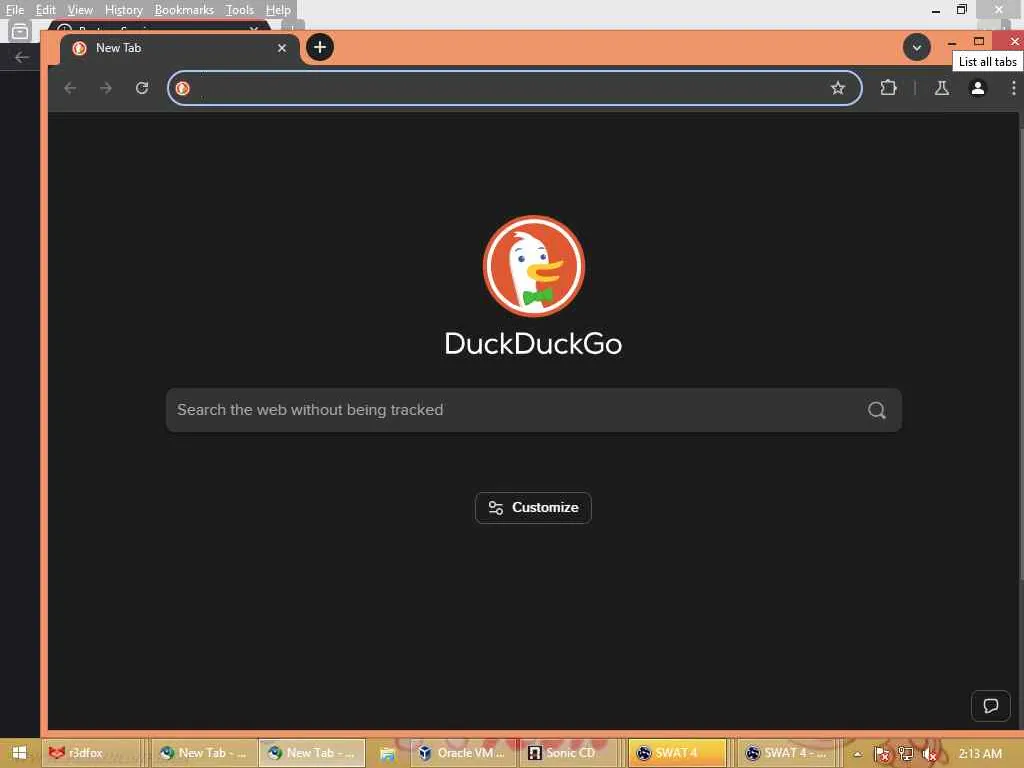Go forward with browser forward arrow
The width and height of the screenshot is (1024, 768).
coord(106,88)
